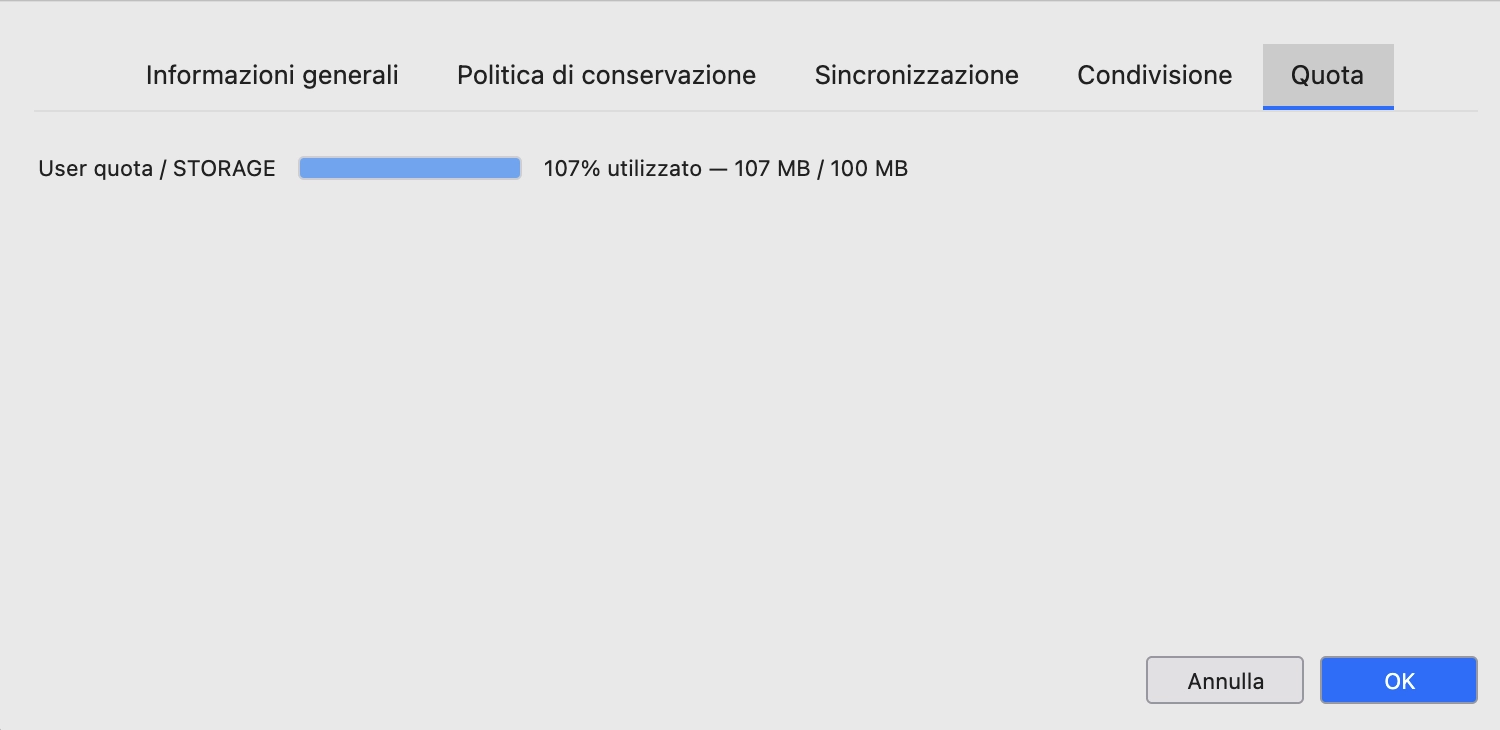Click the blue underline beneath the Quota tab
The image size is (1500, 730).
(1328, 107)
